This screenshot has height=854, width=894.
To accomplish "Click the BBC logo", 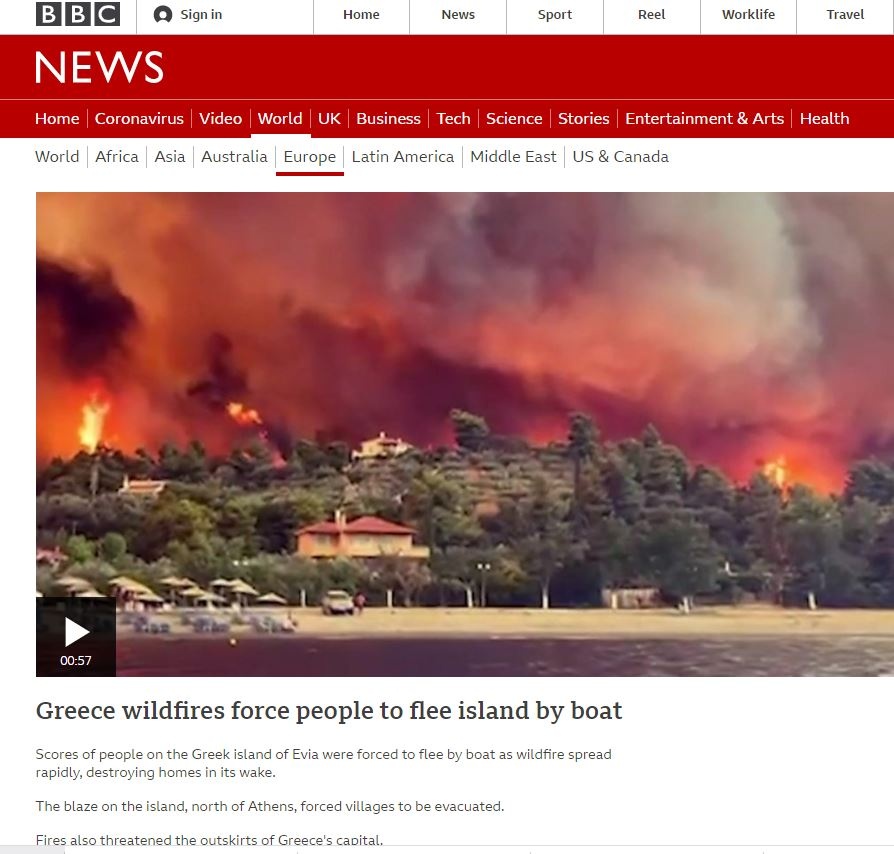I will point(78,14).
